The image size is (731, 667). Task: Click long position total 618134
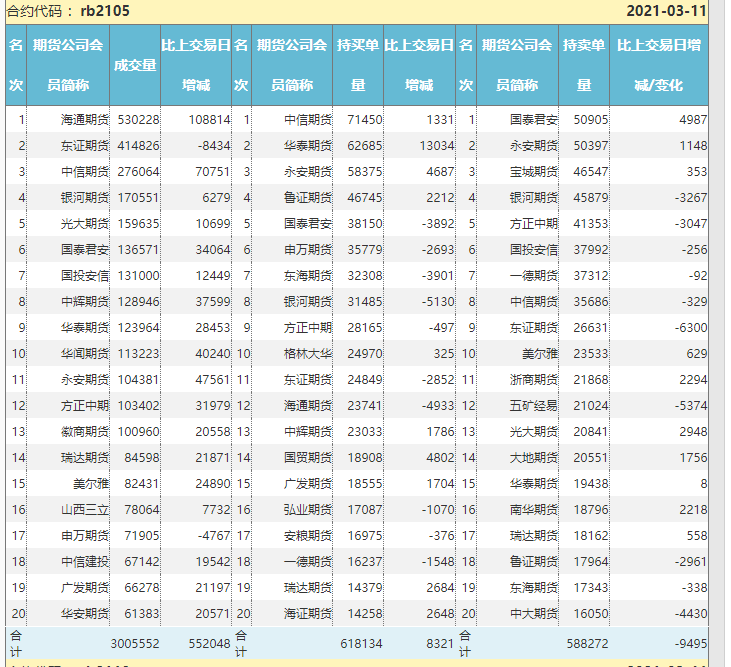[361, 644]
